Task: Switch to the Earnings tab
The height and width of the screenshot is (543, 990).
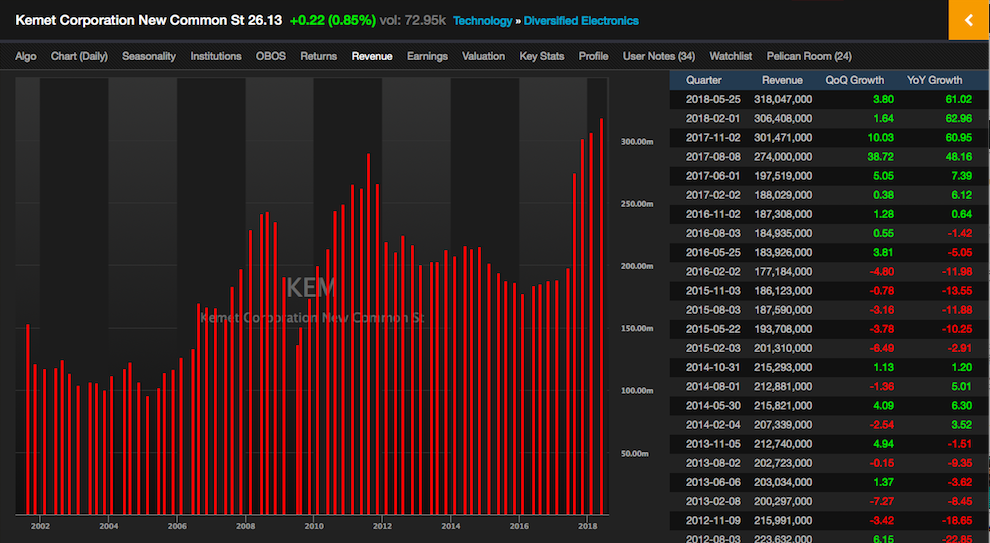Action: (427, 56)
